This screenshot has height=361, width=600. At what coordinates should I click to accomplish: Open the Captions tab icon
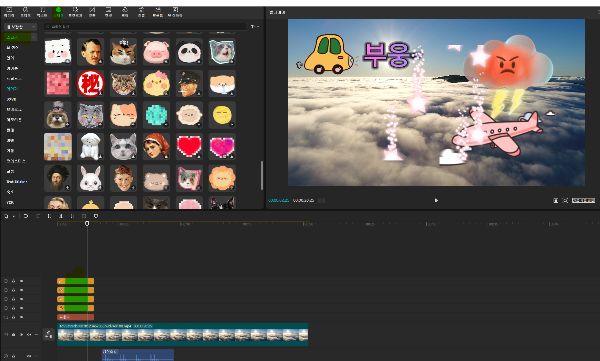click(108, 12)
